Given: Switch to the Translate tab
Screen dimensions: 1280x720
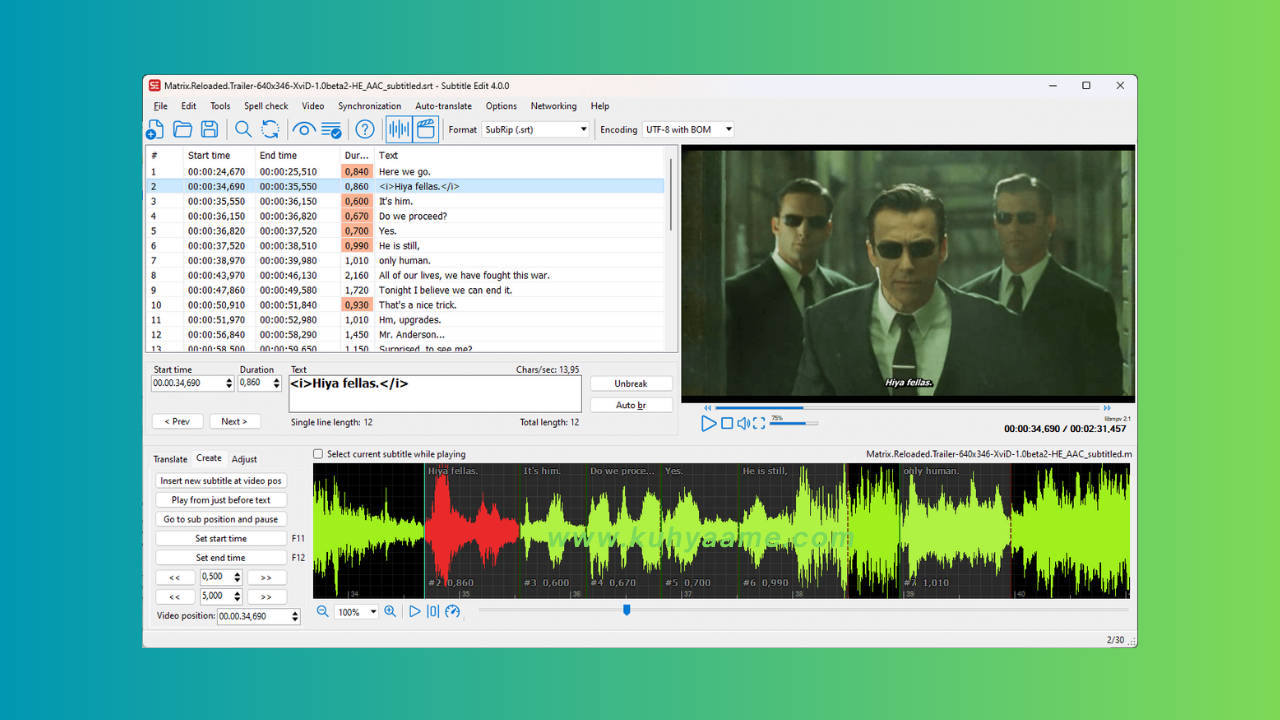Looking at the screenshot, I should 170,459.
